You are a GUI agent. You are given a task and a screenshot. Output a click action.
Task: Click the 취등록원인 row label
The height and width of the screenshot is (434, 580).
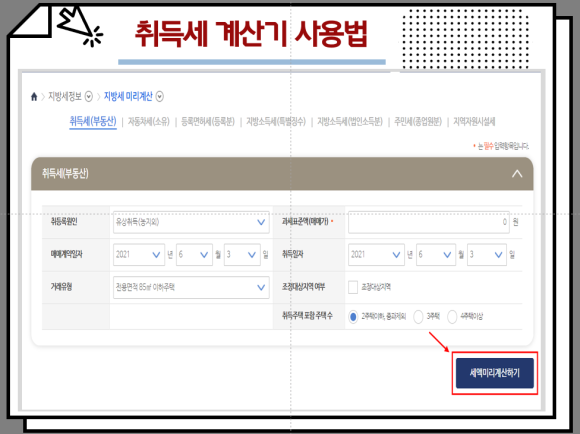coord(64,222)
